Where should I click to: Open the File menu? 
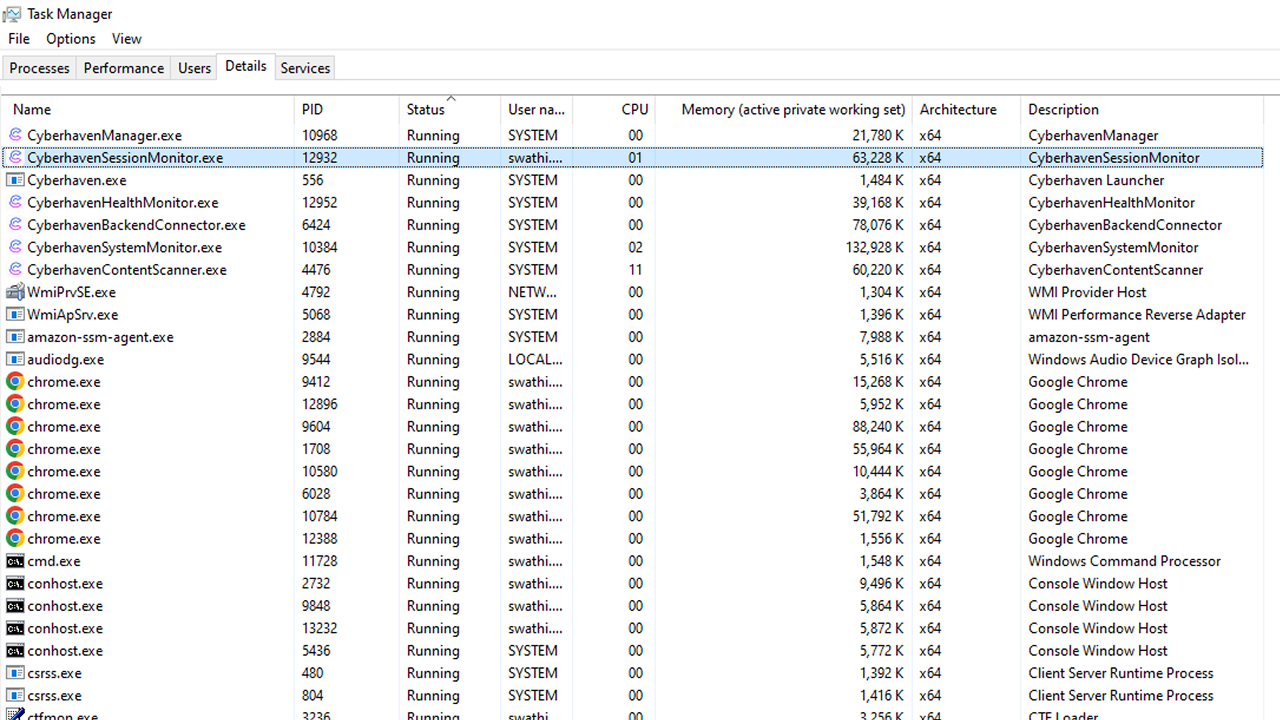pyautogui.click(x=19, y=39)
